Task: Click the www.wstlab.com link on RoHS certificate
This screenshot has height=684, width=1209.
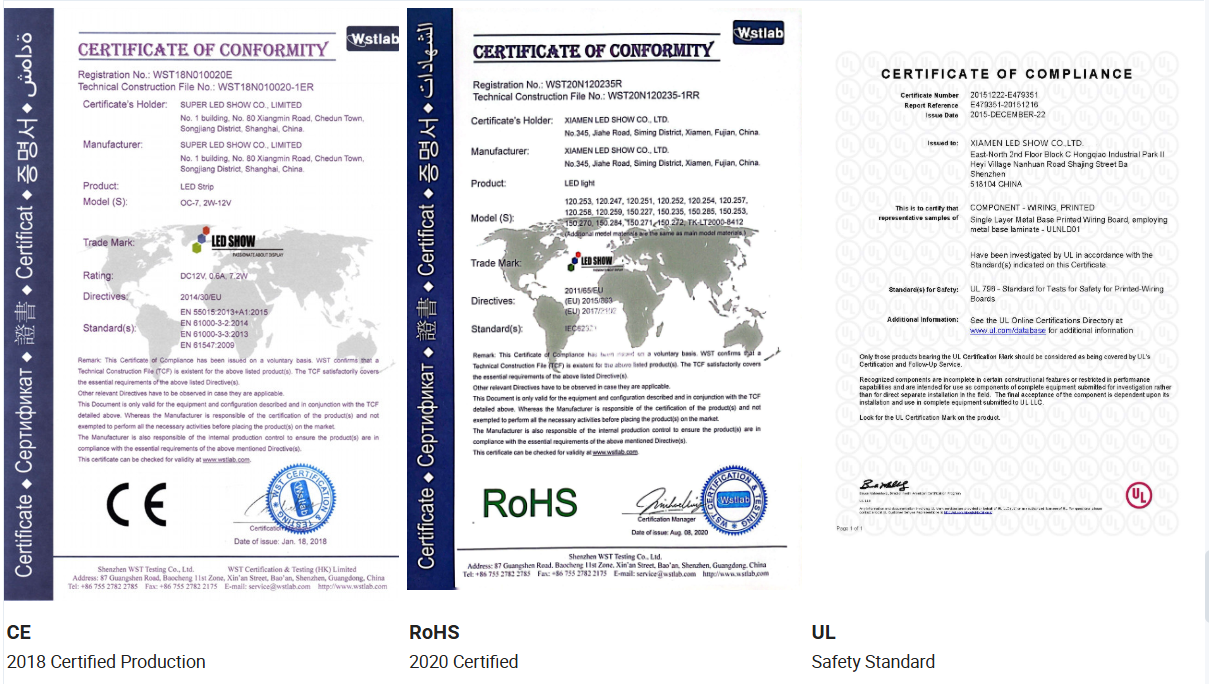Action: [615, 452]
